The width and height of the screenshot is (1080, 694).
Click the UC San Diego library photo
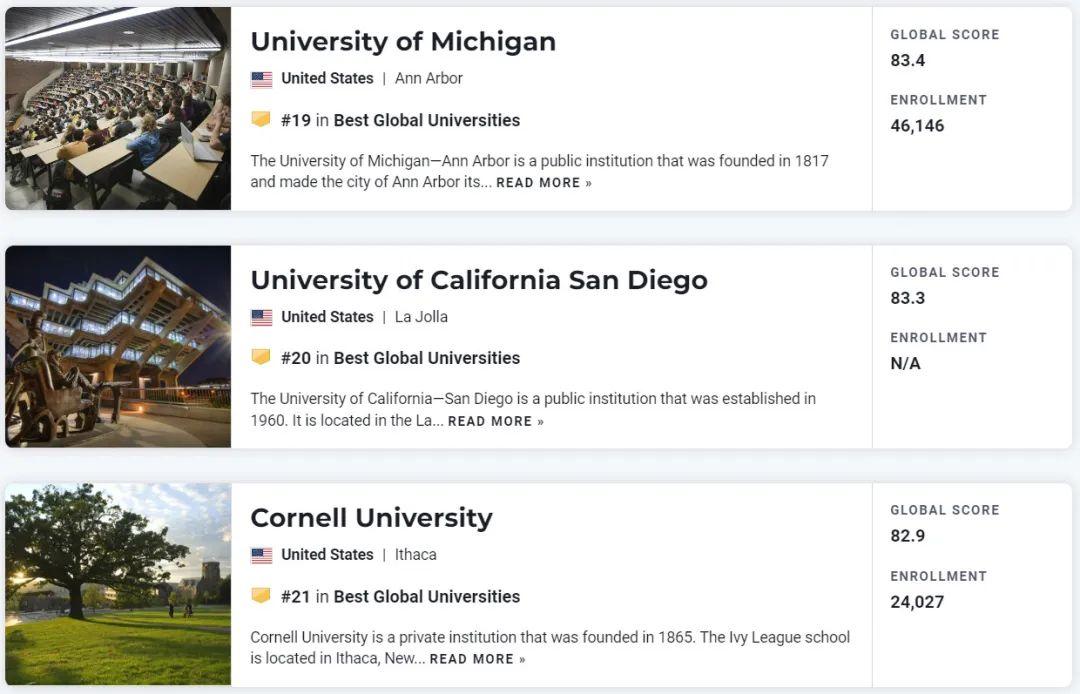tap(118, 346)
